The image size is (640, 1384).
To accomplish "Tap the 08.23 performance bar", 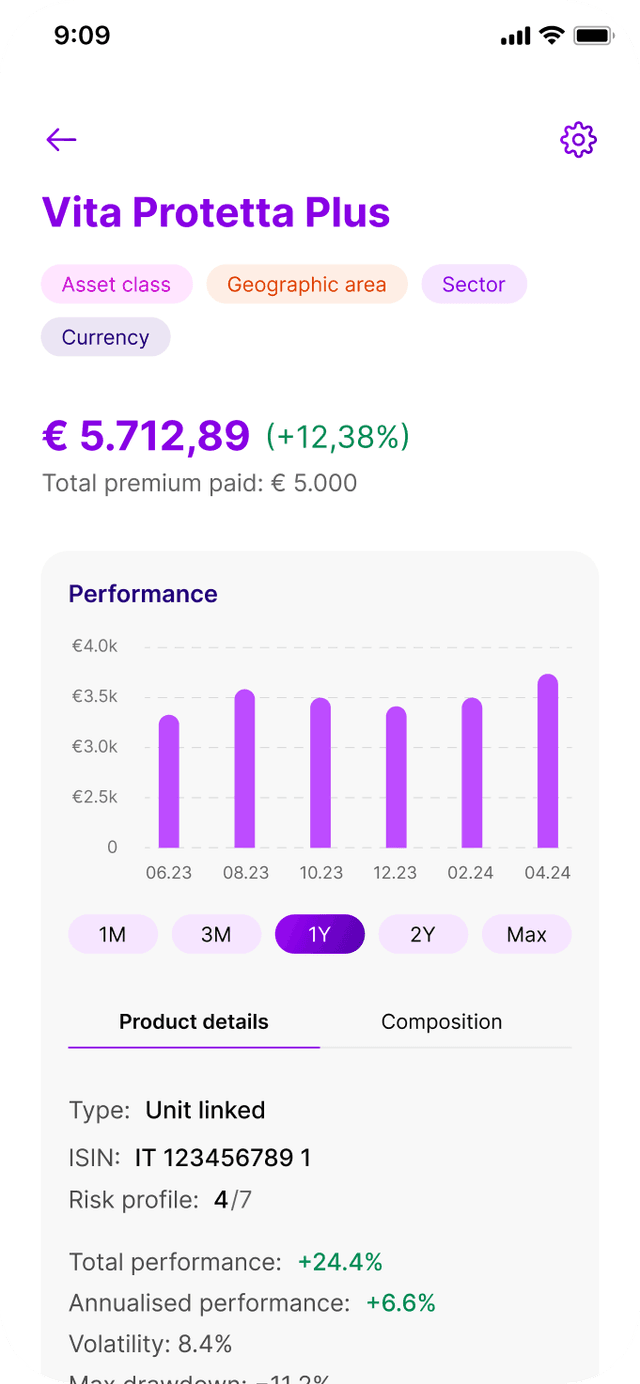I will [x=245, y=769].
